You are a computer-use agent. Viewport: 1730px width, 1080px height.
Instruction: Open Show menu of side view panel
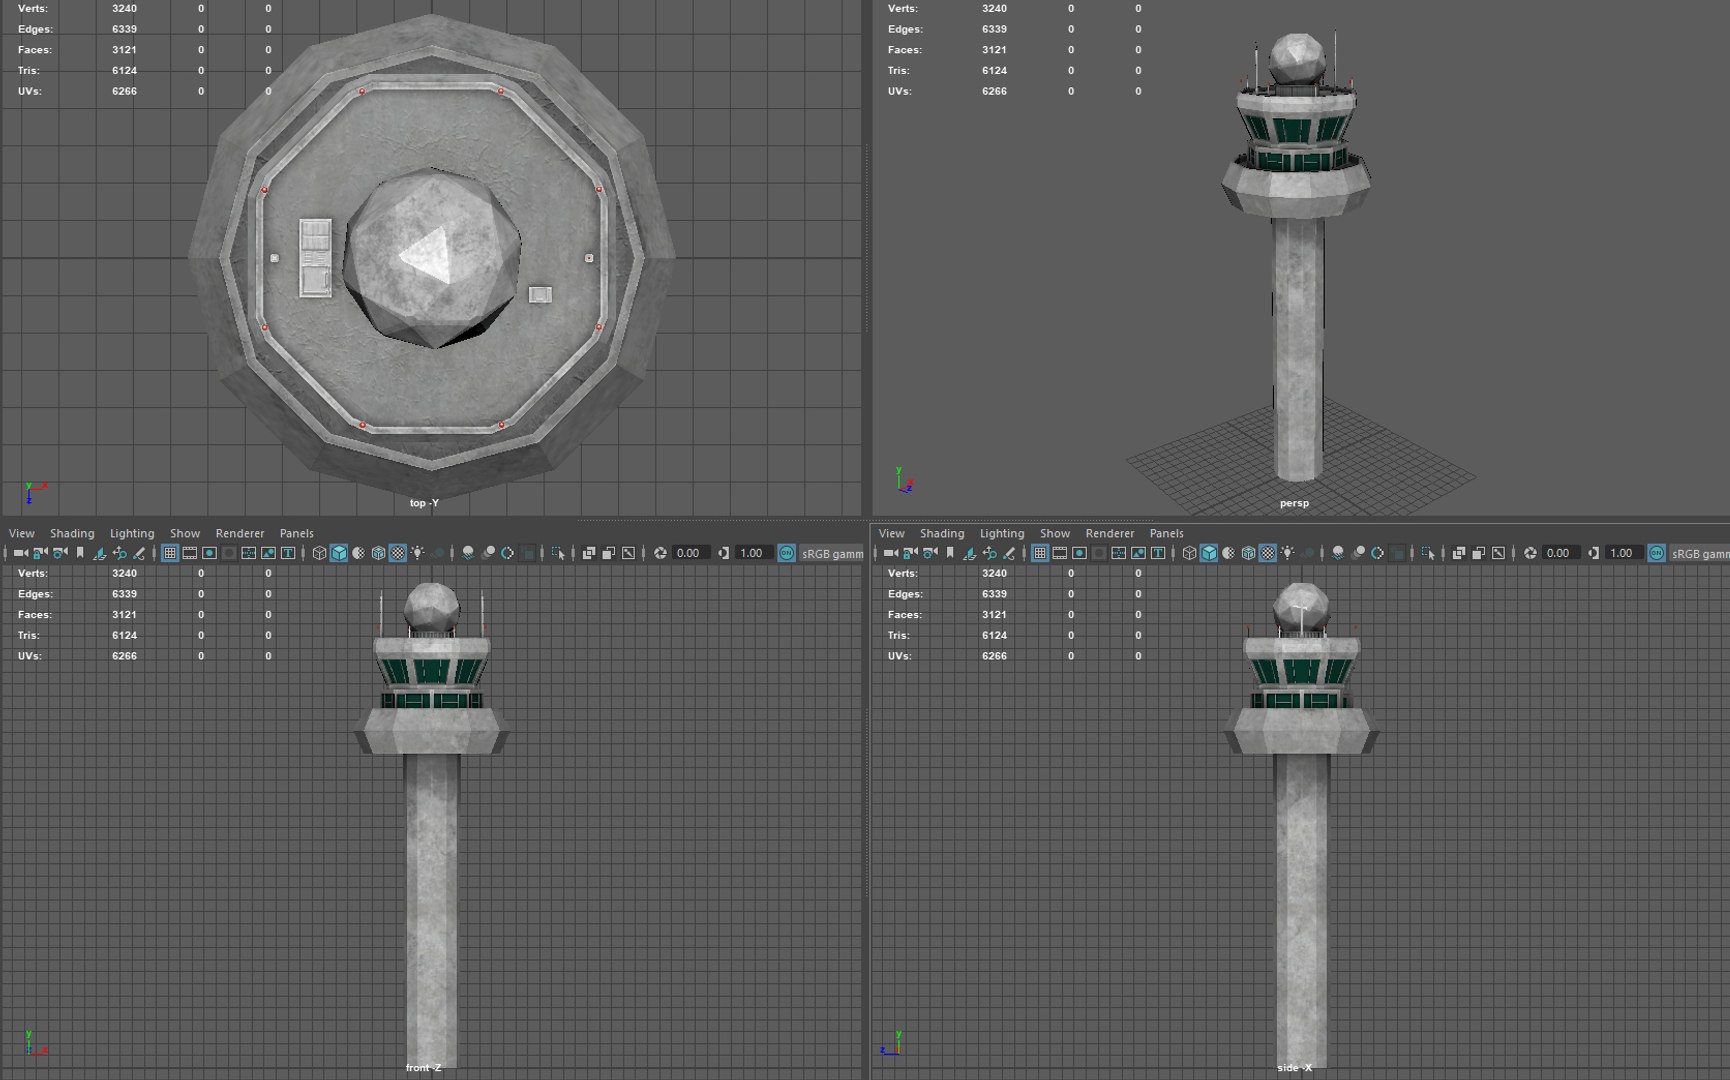click(1055, 533)
